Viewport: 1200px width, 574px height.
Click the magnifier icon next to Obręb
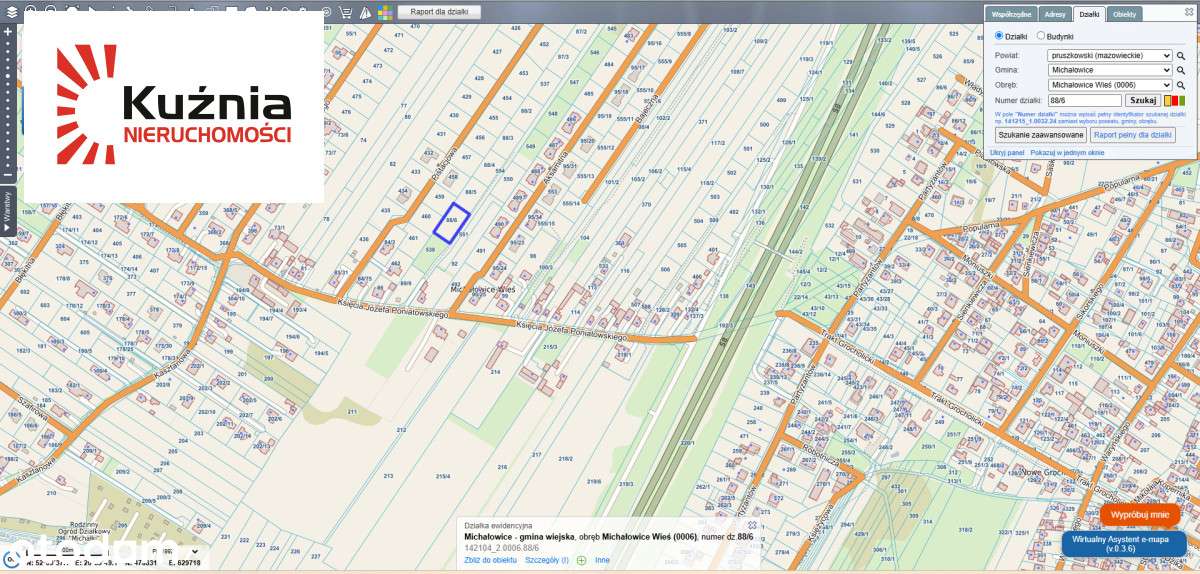click(1181, 85)
